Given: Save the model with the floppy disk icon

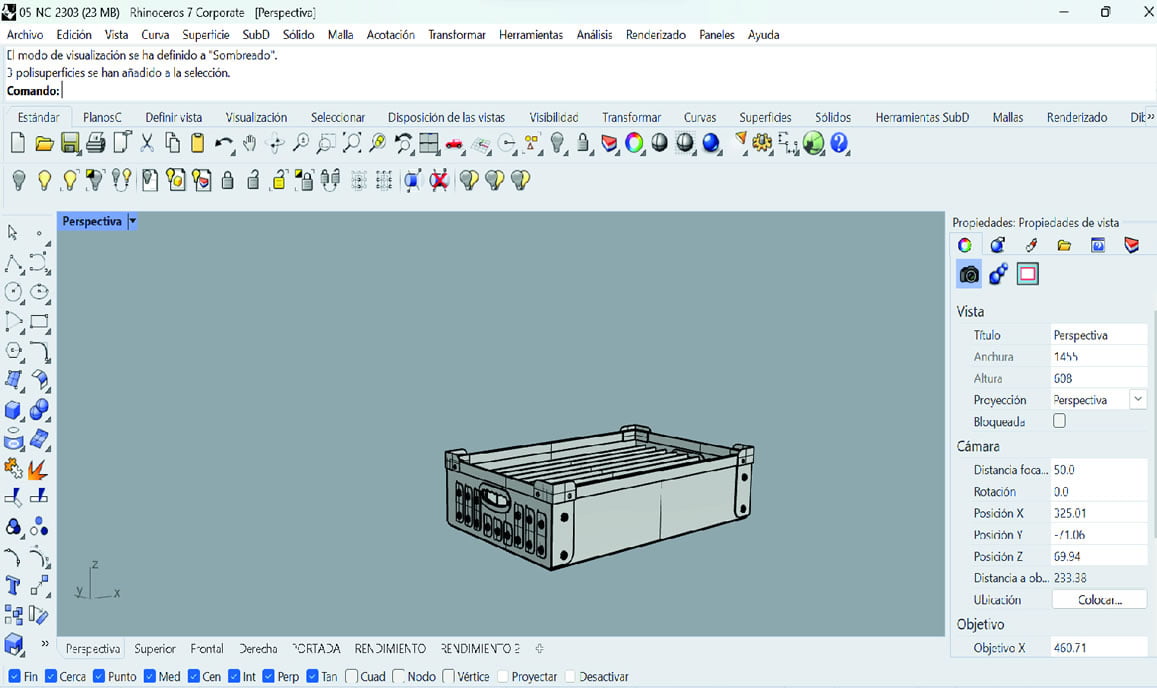Looking at the screenshot, I should 70,143.
